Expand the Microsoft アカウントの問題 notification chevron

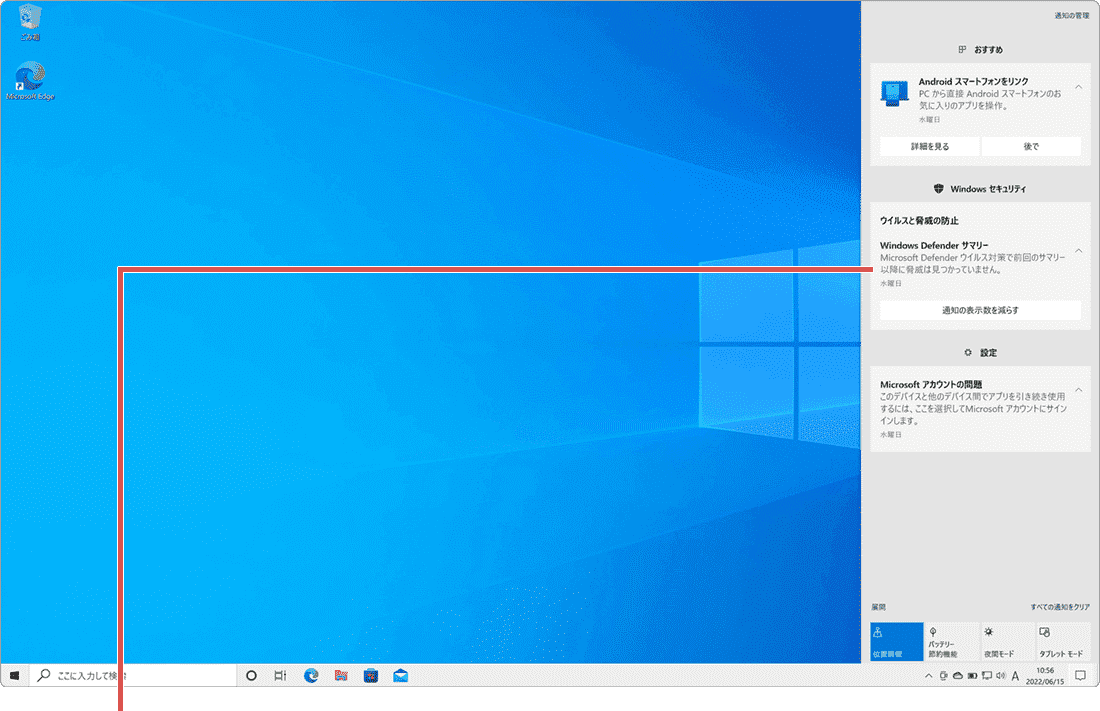coord(1078,389)
